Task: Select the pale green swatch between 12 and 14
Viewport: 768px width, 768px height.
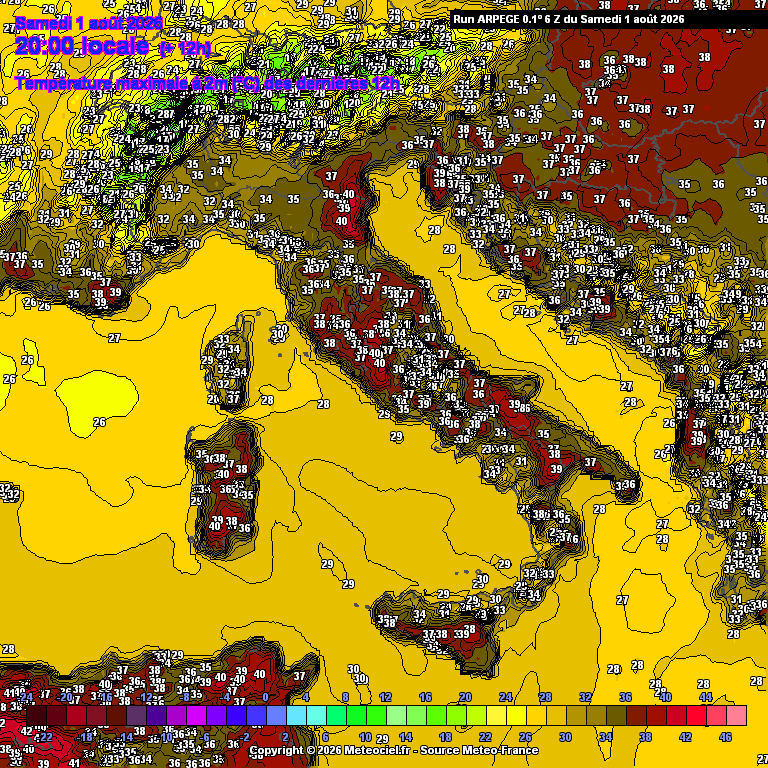Action: tap(397, 716)
